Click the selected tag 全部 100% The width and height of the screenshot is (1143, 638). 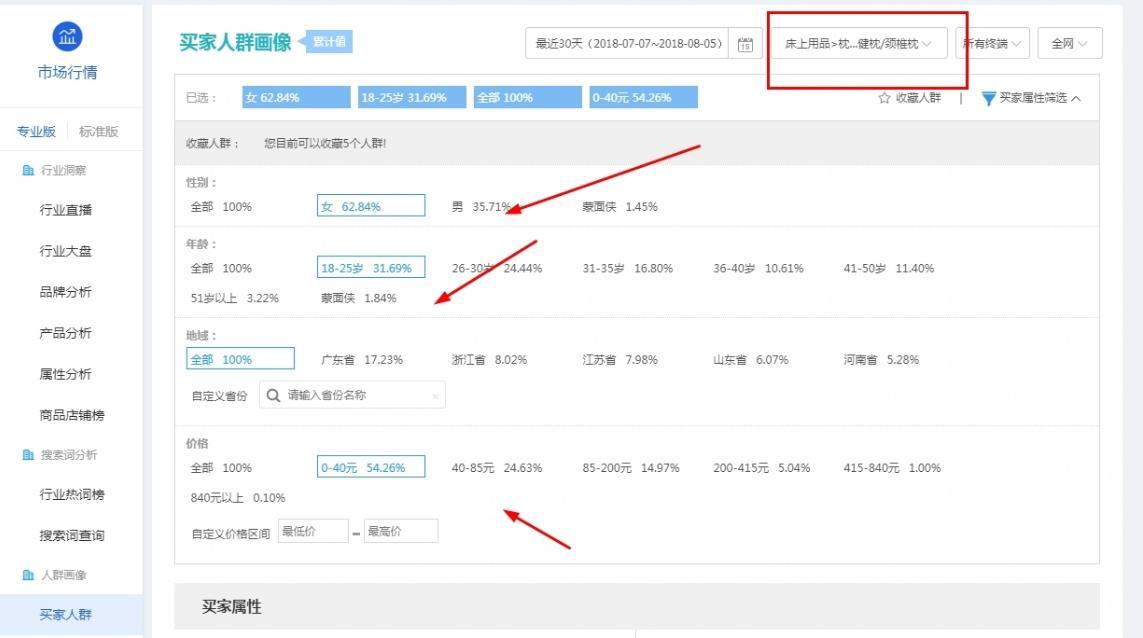528,97
